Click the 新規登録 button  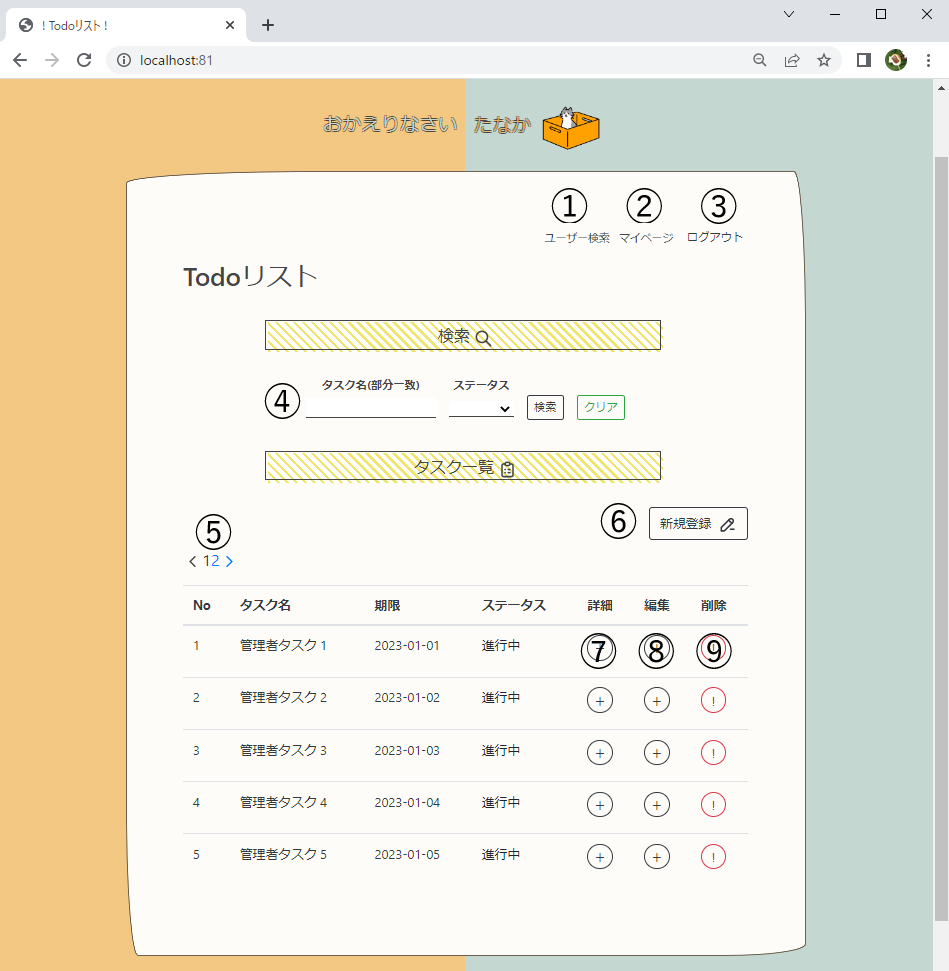click(x=698, y=523)
